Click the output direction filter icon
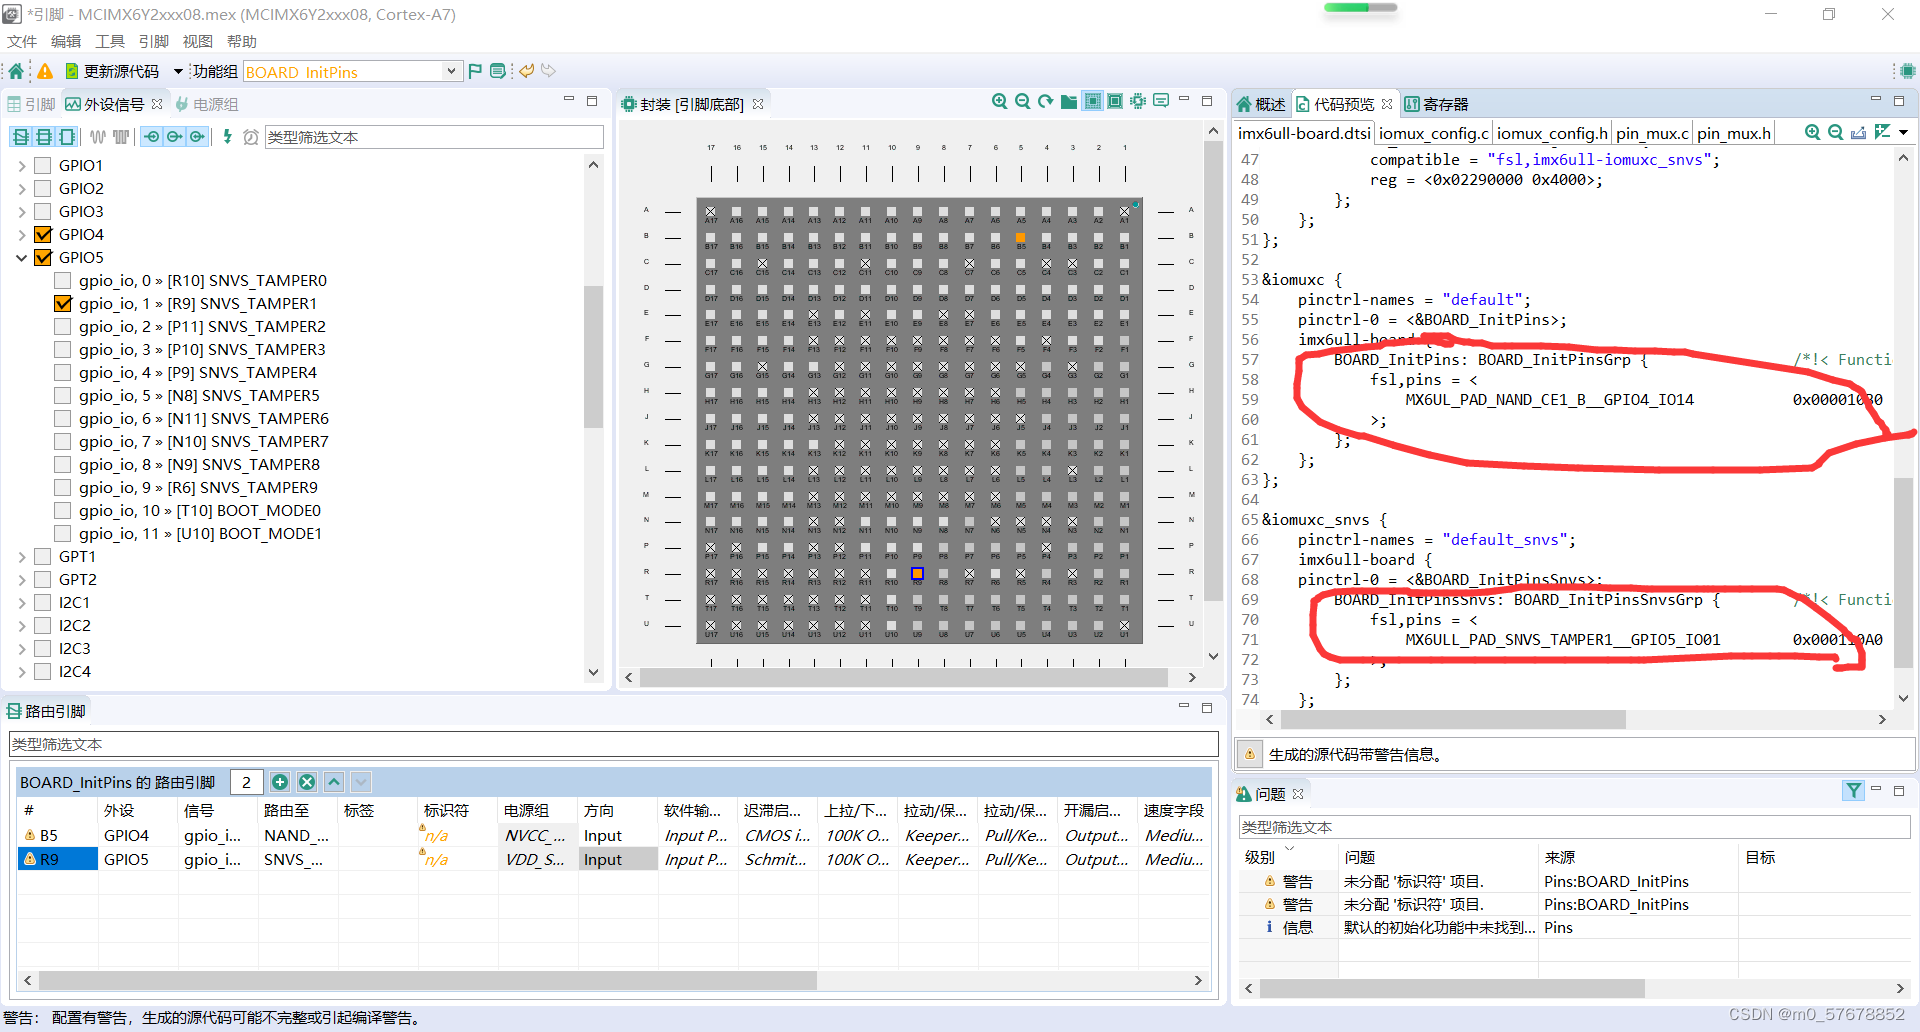Image resolution: width=1920 pixels, height=1032 pixels. (175, 137)
